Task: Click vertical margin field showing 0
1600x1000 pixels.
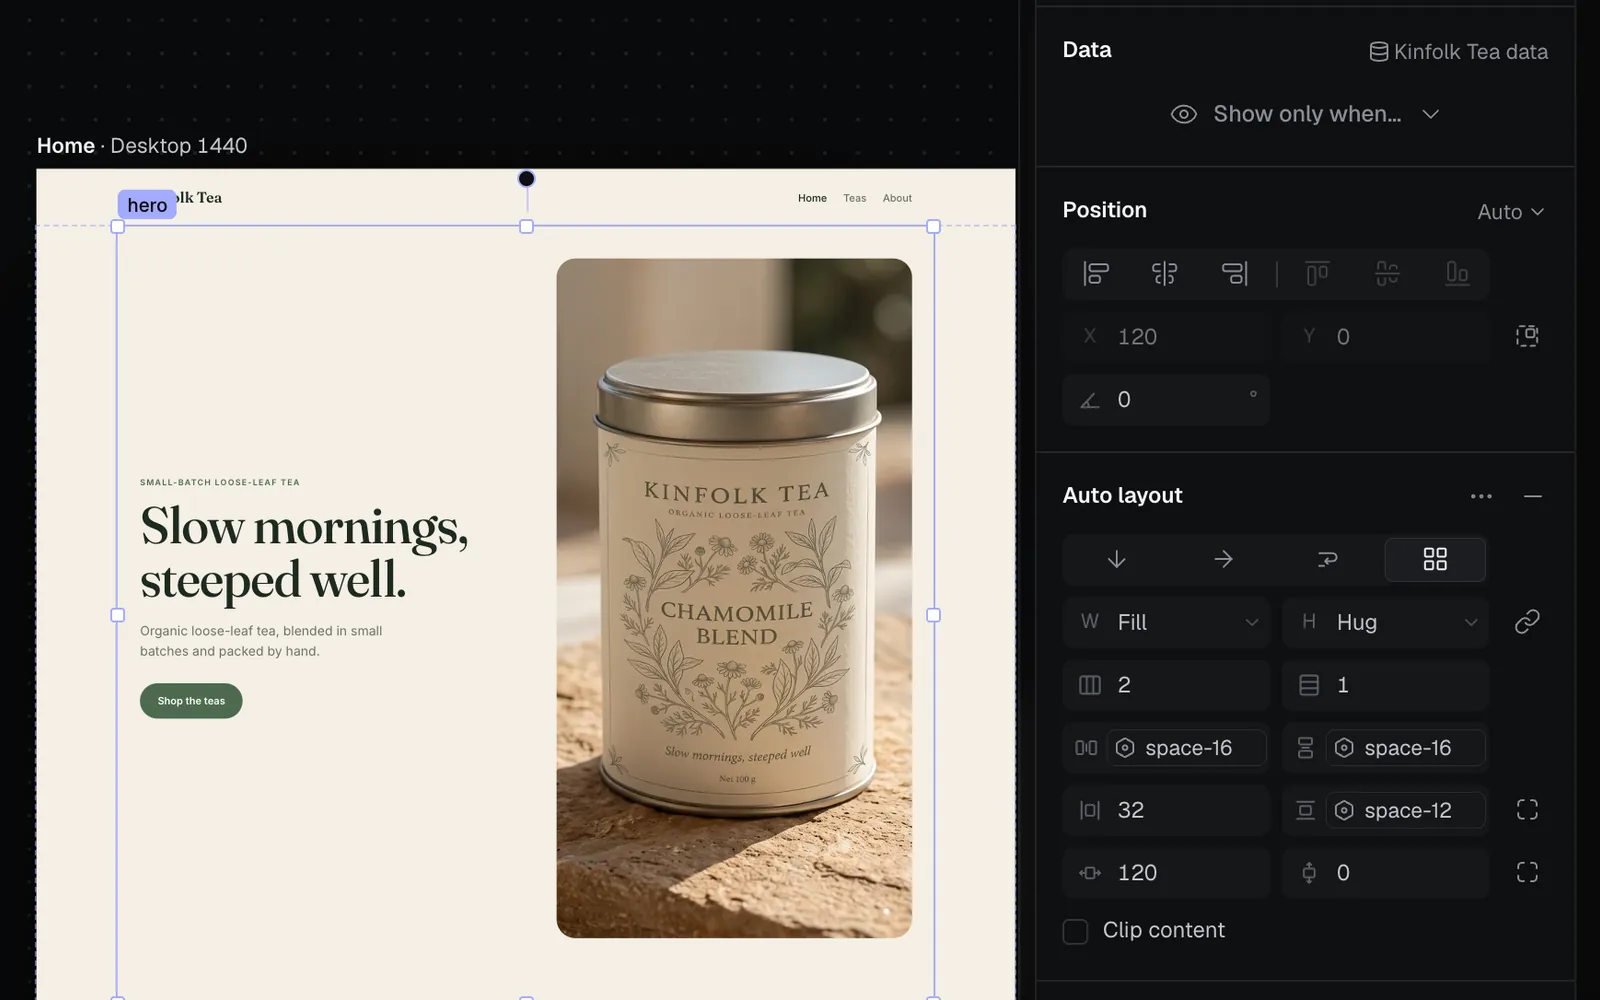Action: (1386, 873)
